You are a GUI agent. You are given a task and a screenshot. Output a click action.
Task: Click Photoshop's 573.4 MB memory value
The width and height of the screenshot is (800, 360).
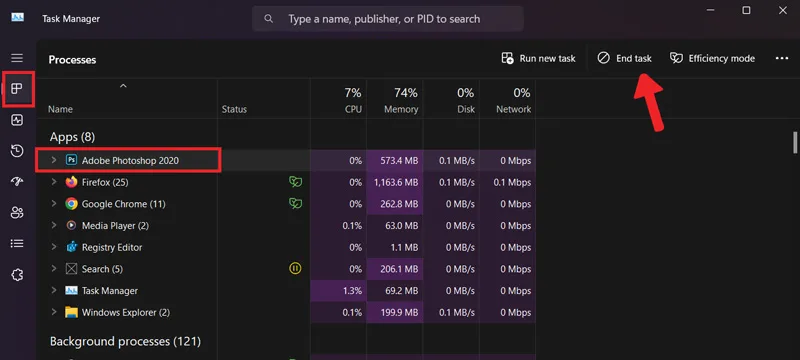[x=399, y=161]
